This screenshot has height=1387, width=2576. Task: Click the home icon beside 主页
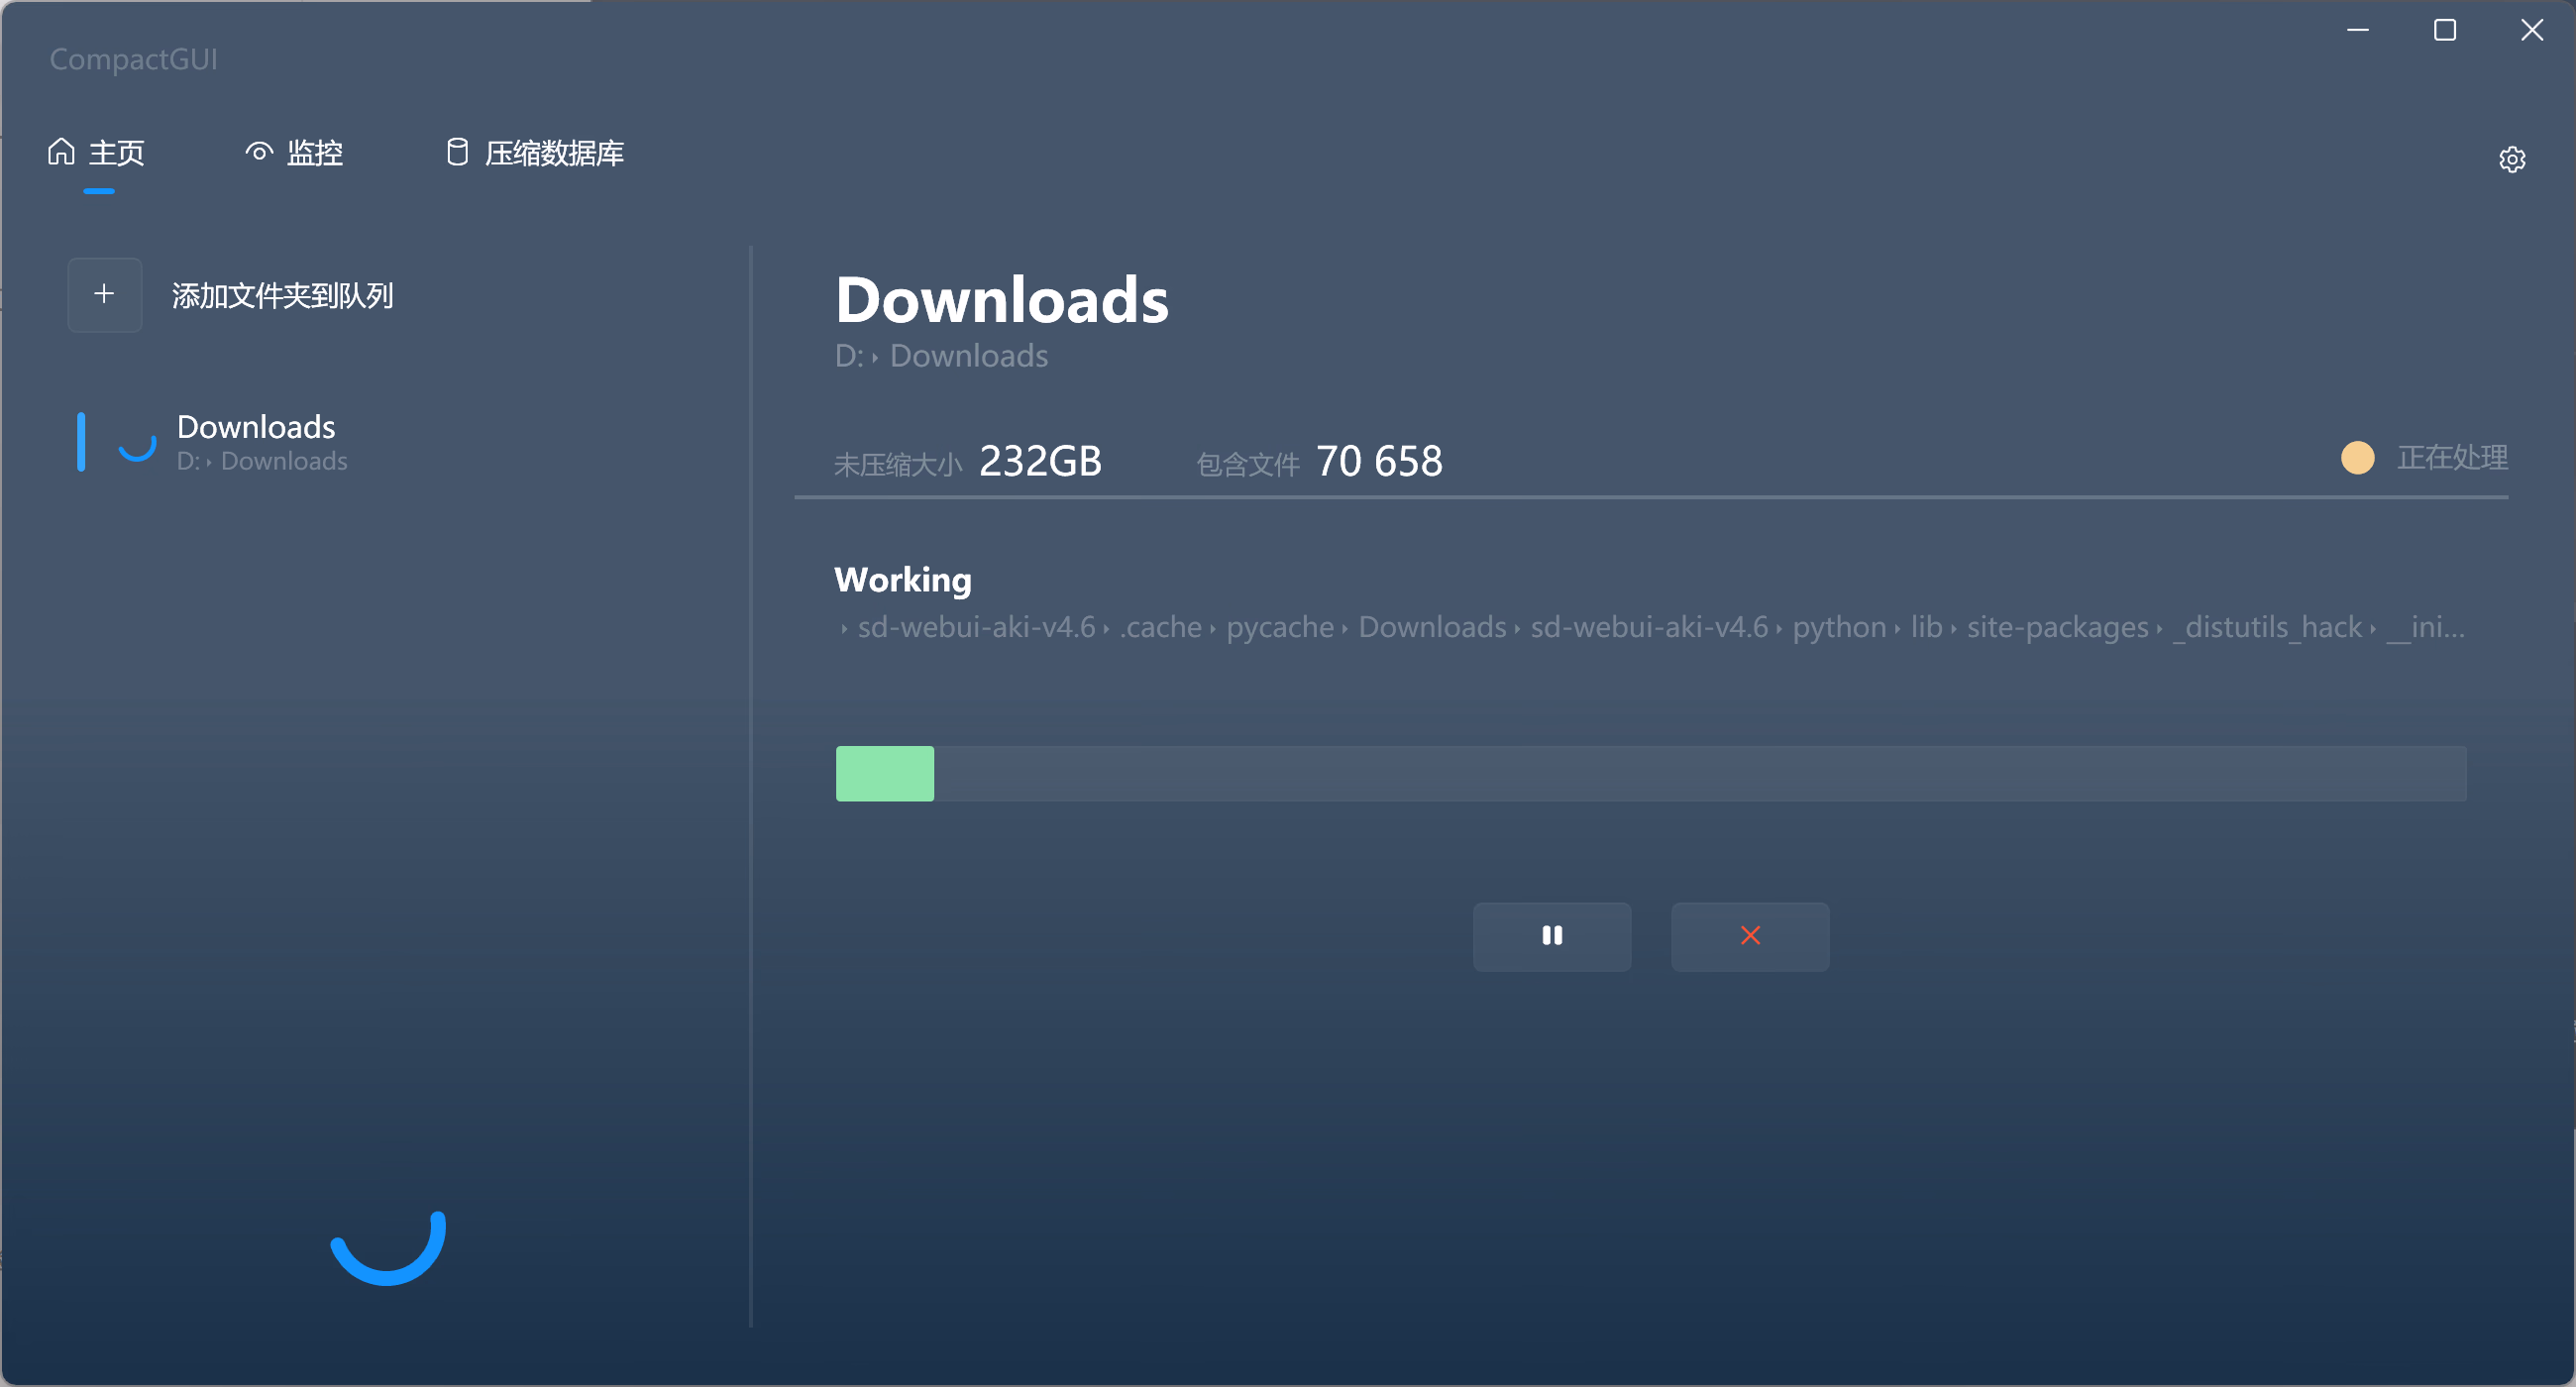(62, 151)
